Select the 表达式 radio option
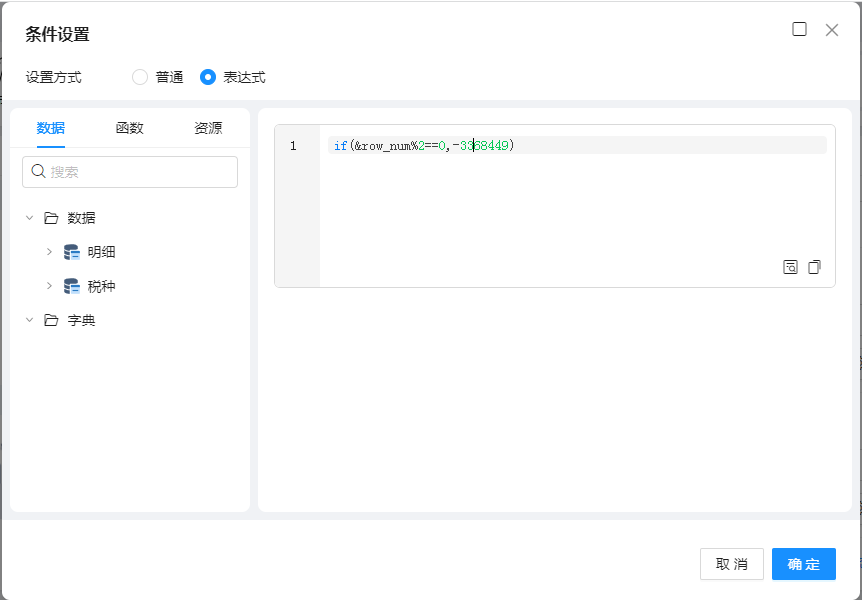Screen dimensions: 862x600 pyautogui.click(x=208, y=77)
